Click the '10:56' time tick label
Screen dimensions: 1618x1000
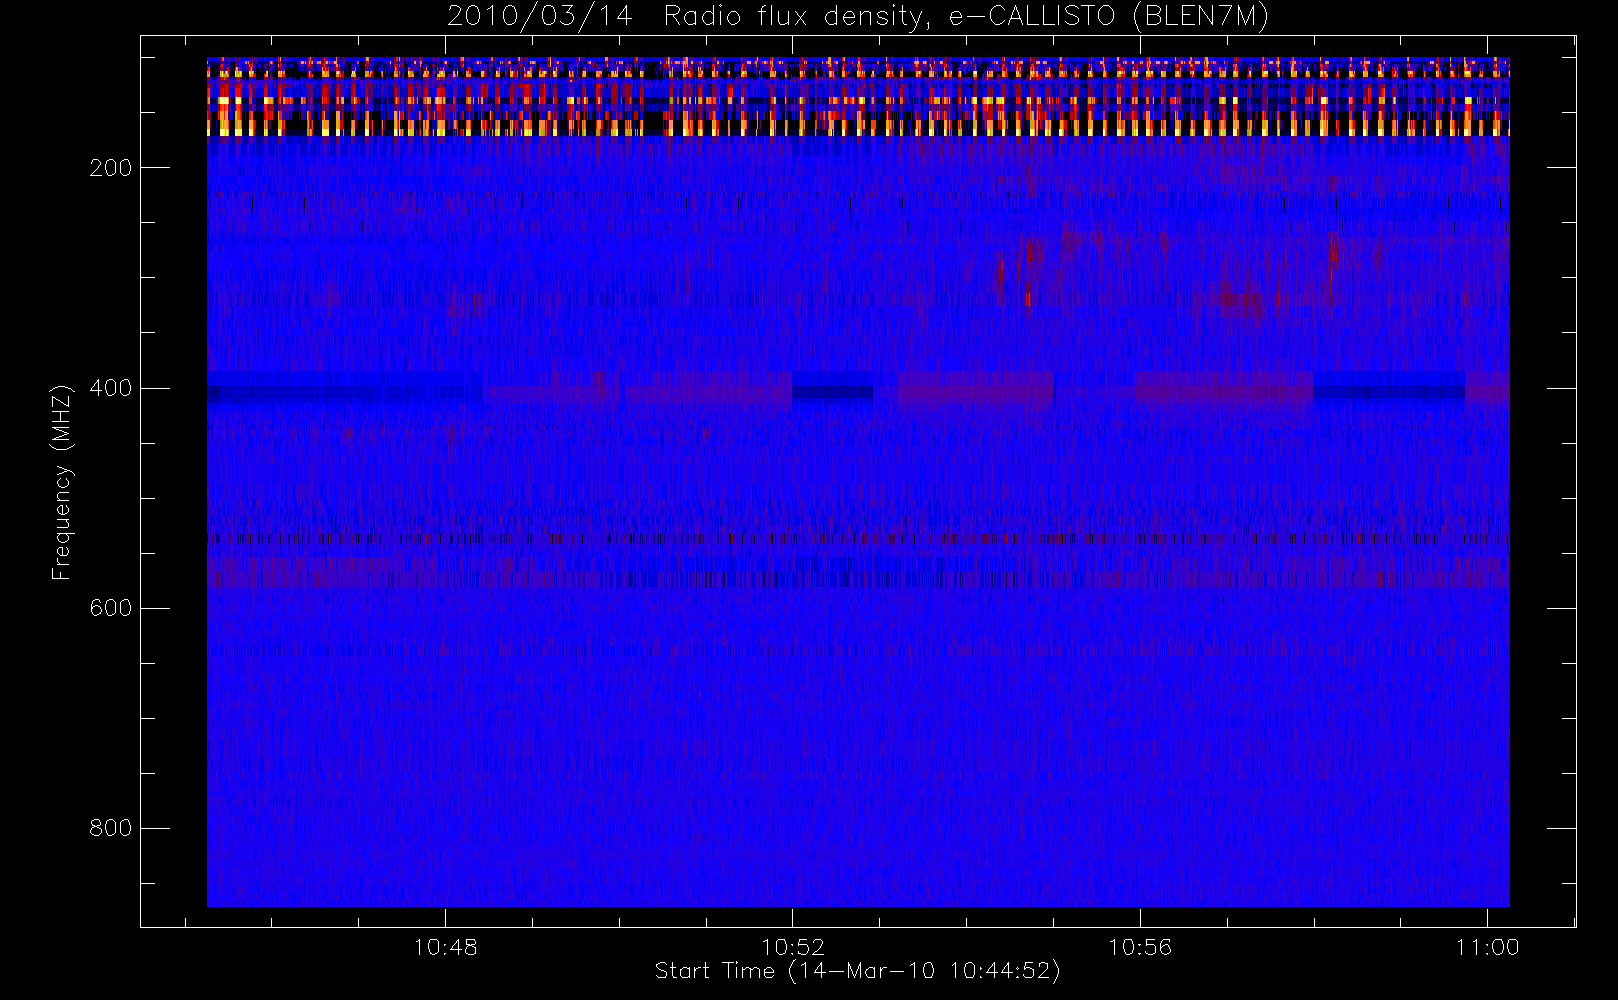pos(1140,947)
